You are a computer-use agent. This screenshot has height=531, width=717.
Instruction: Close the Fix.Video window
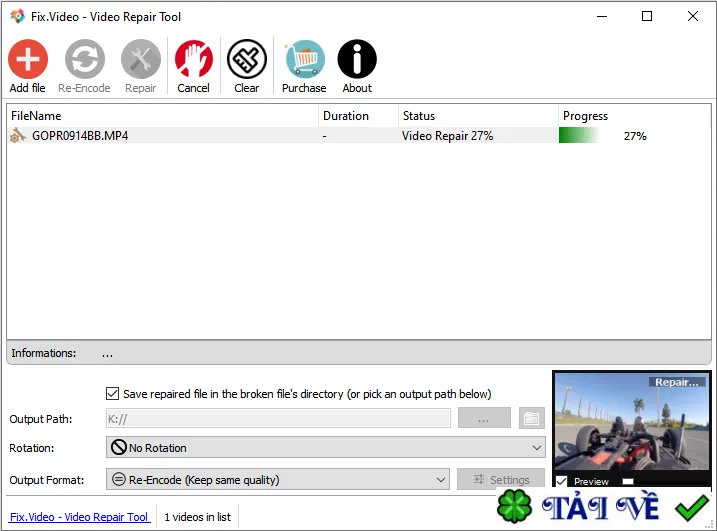(693, 16)
